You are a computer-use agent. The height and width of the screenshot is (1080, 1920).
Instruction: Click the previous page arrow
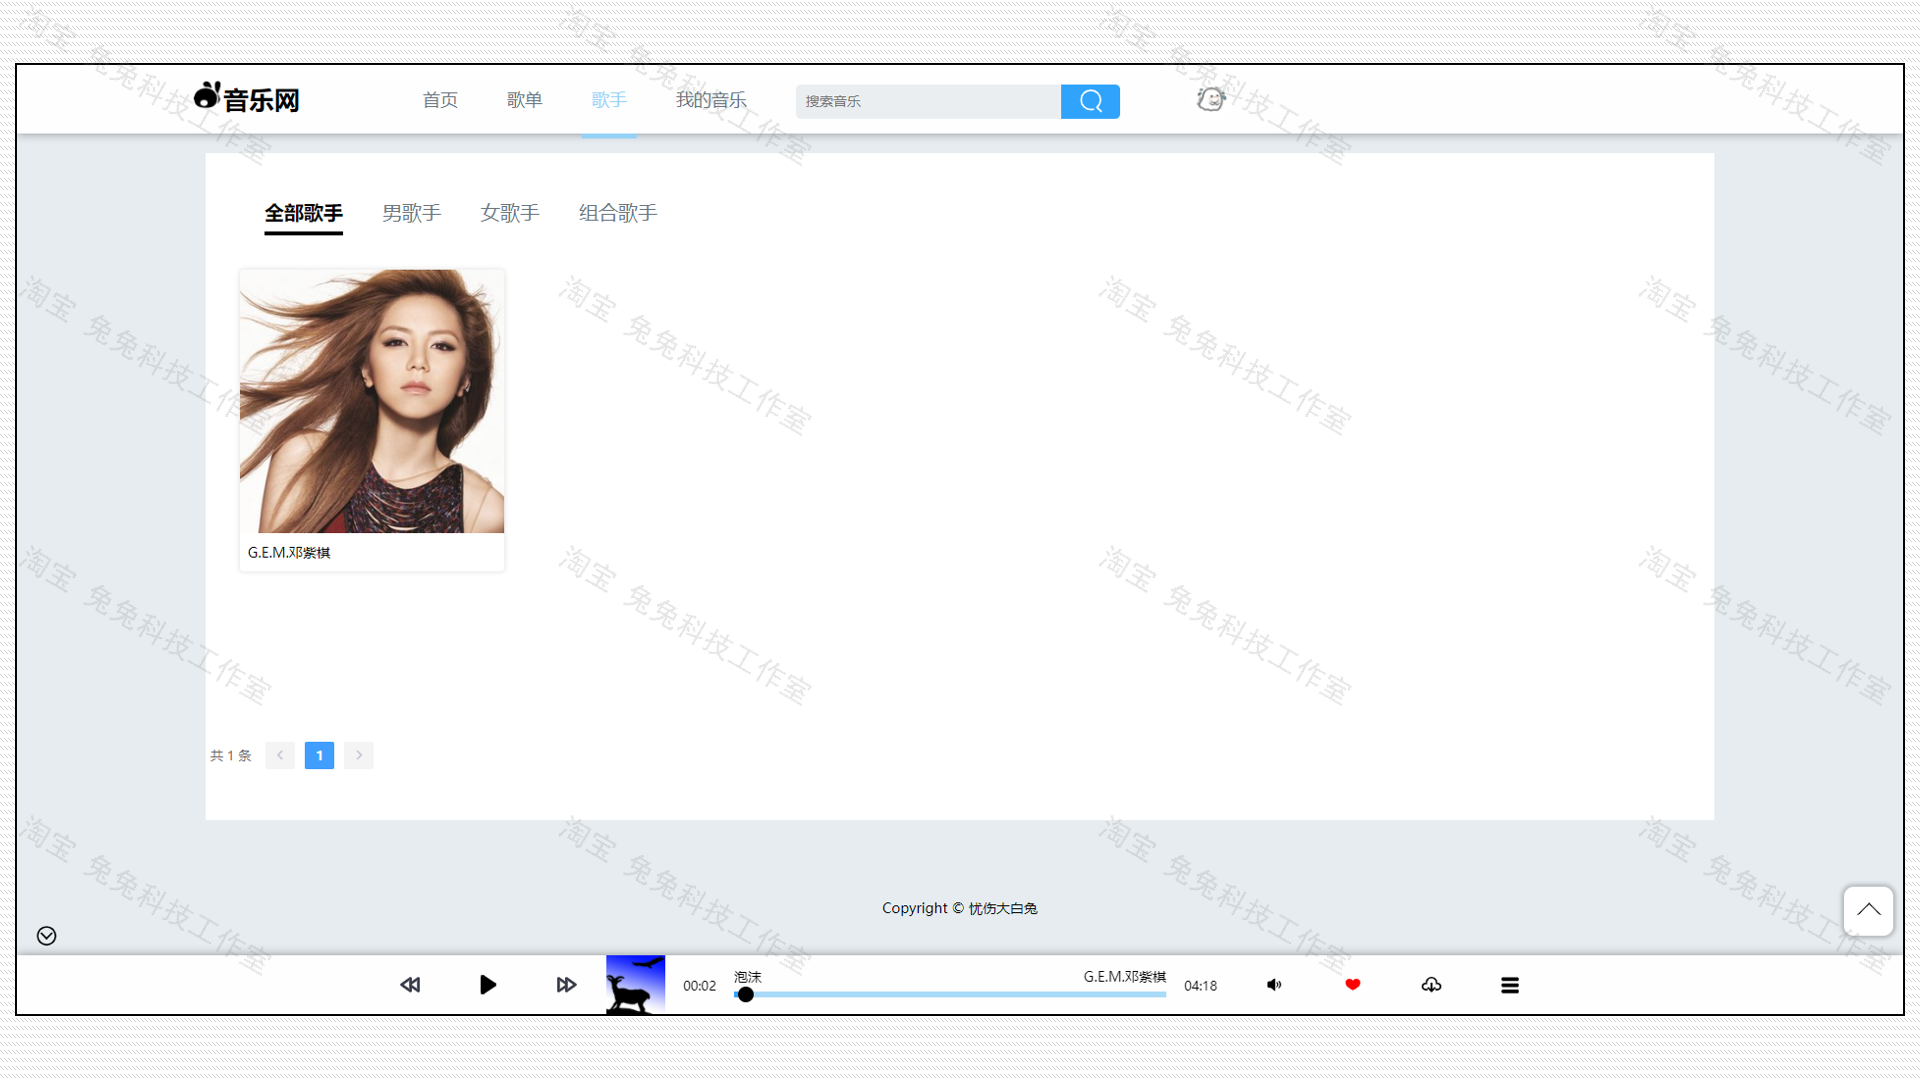(x=280, y=755)
